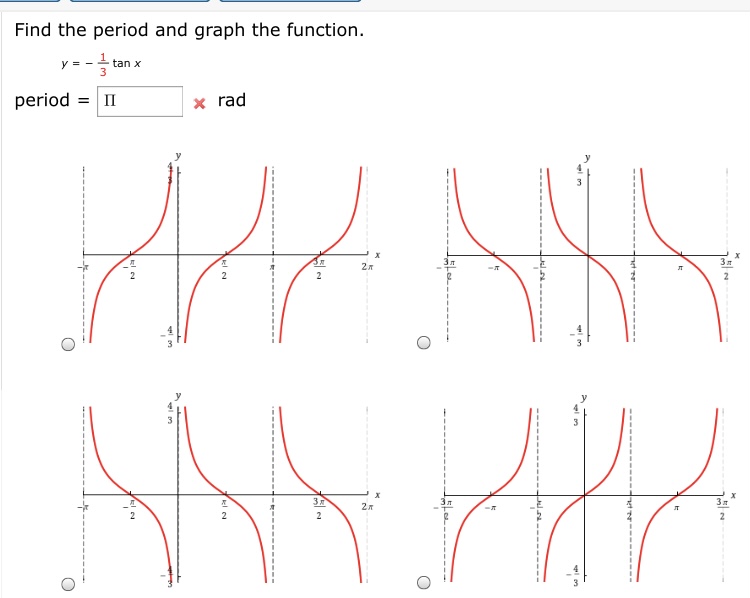Click the 'tan x' text in the equation
Image resolution: width=750 pixels, height=598 pixels.
coord(127,63)
